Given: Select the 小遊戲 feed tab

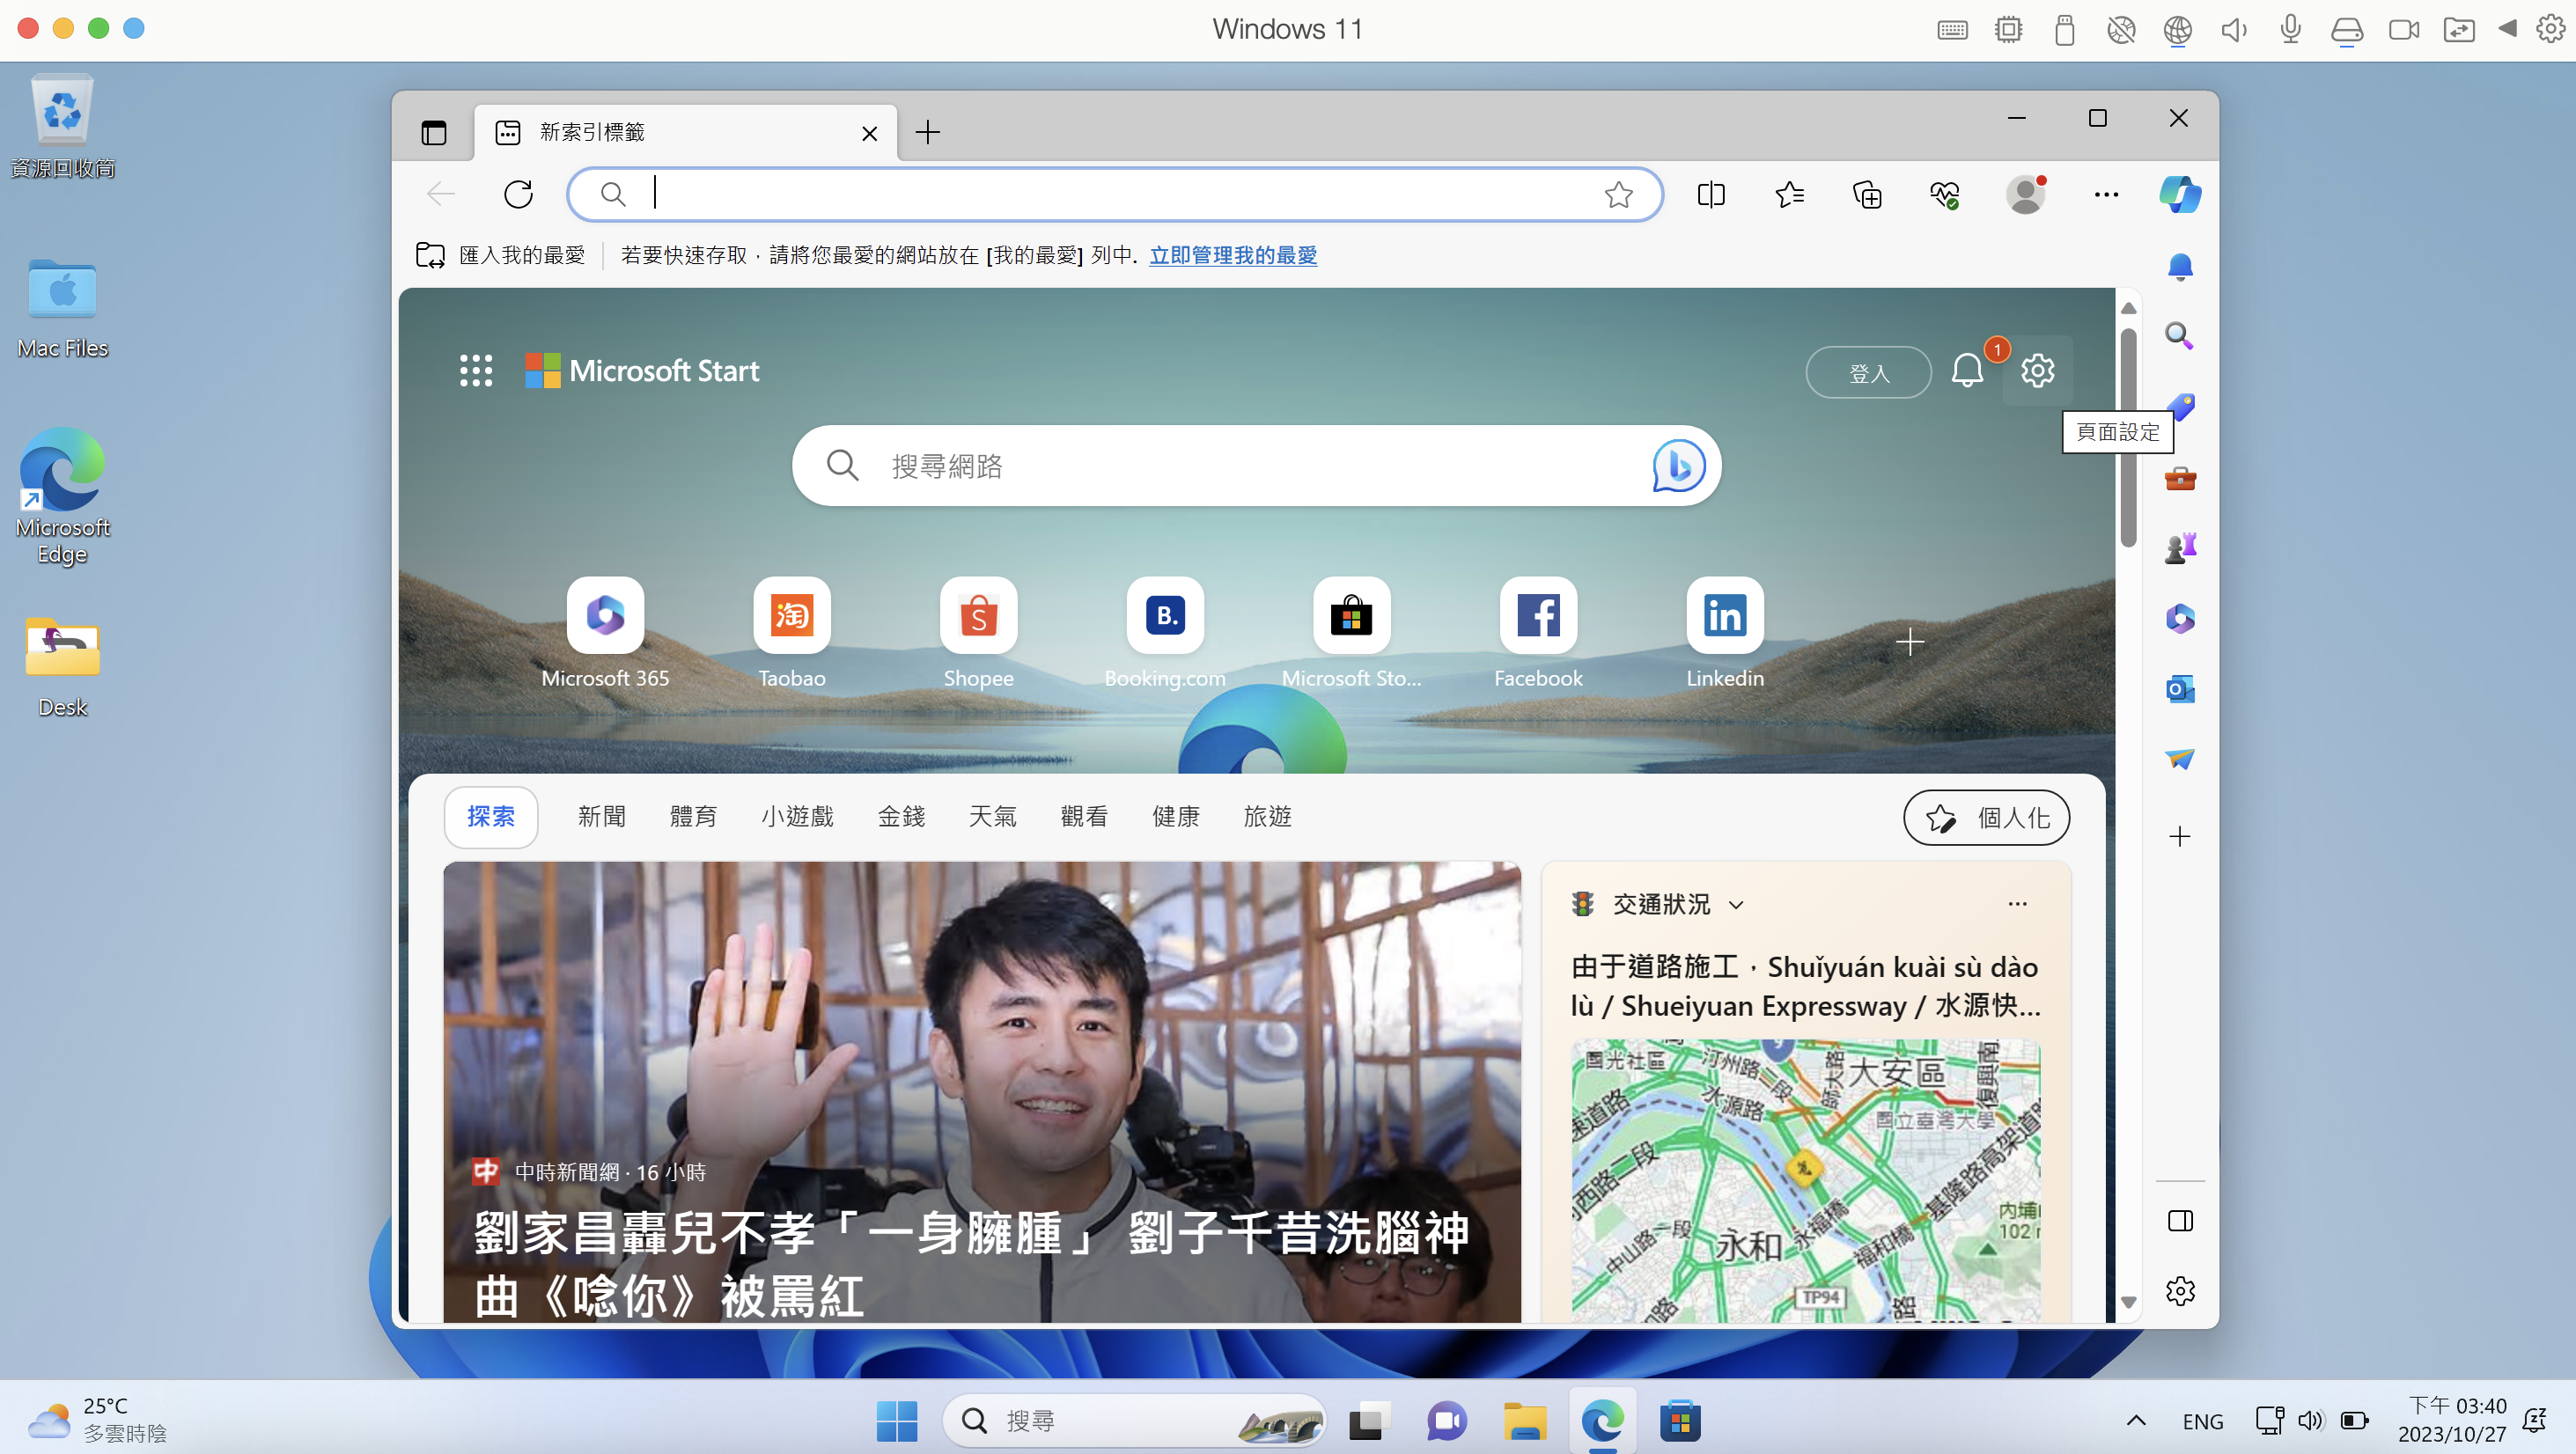Looking at the screenshot, I should (797, 817).
